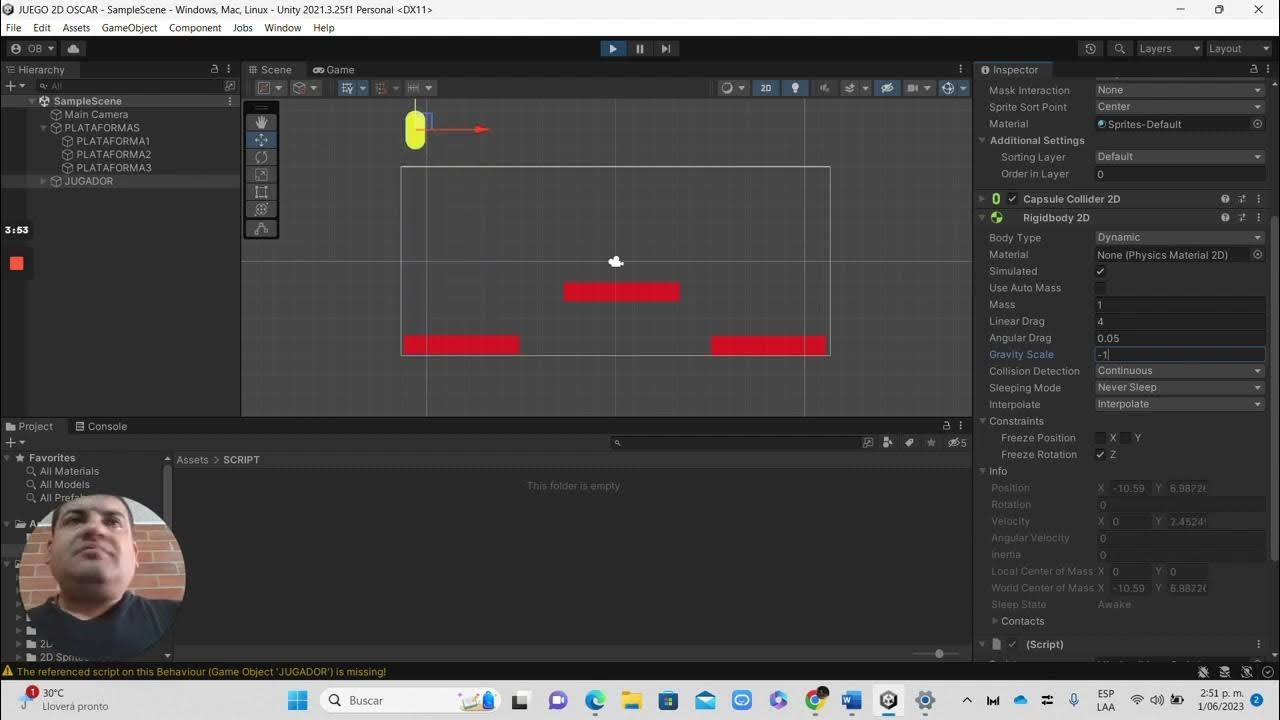Expand the Contacts foldout
Screen dimensions: 1280x720
(x=994, y=621)
